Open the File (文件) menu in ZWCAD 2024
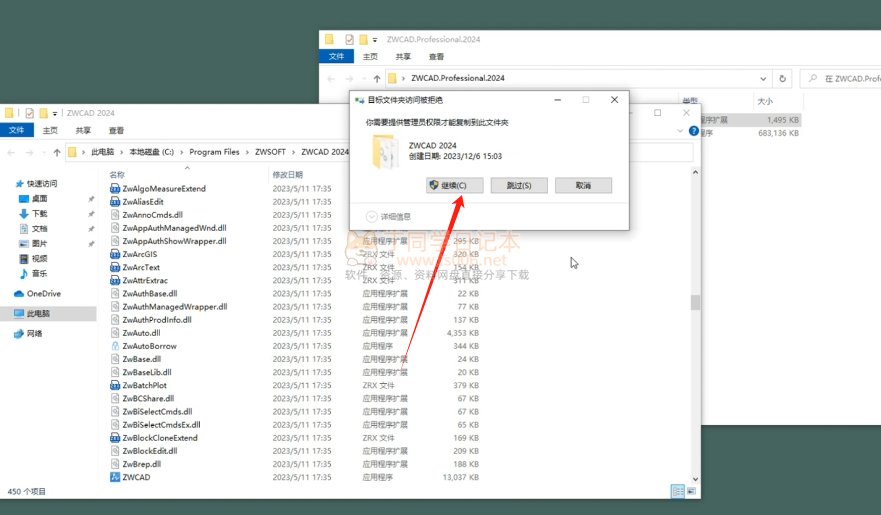The width and height of the screenshot is (881, 515). (x=17, y=130)
